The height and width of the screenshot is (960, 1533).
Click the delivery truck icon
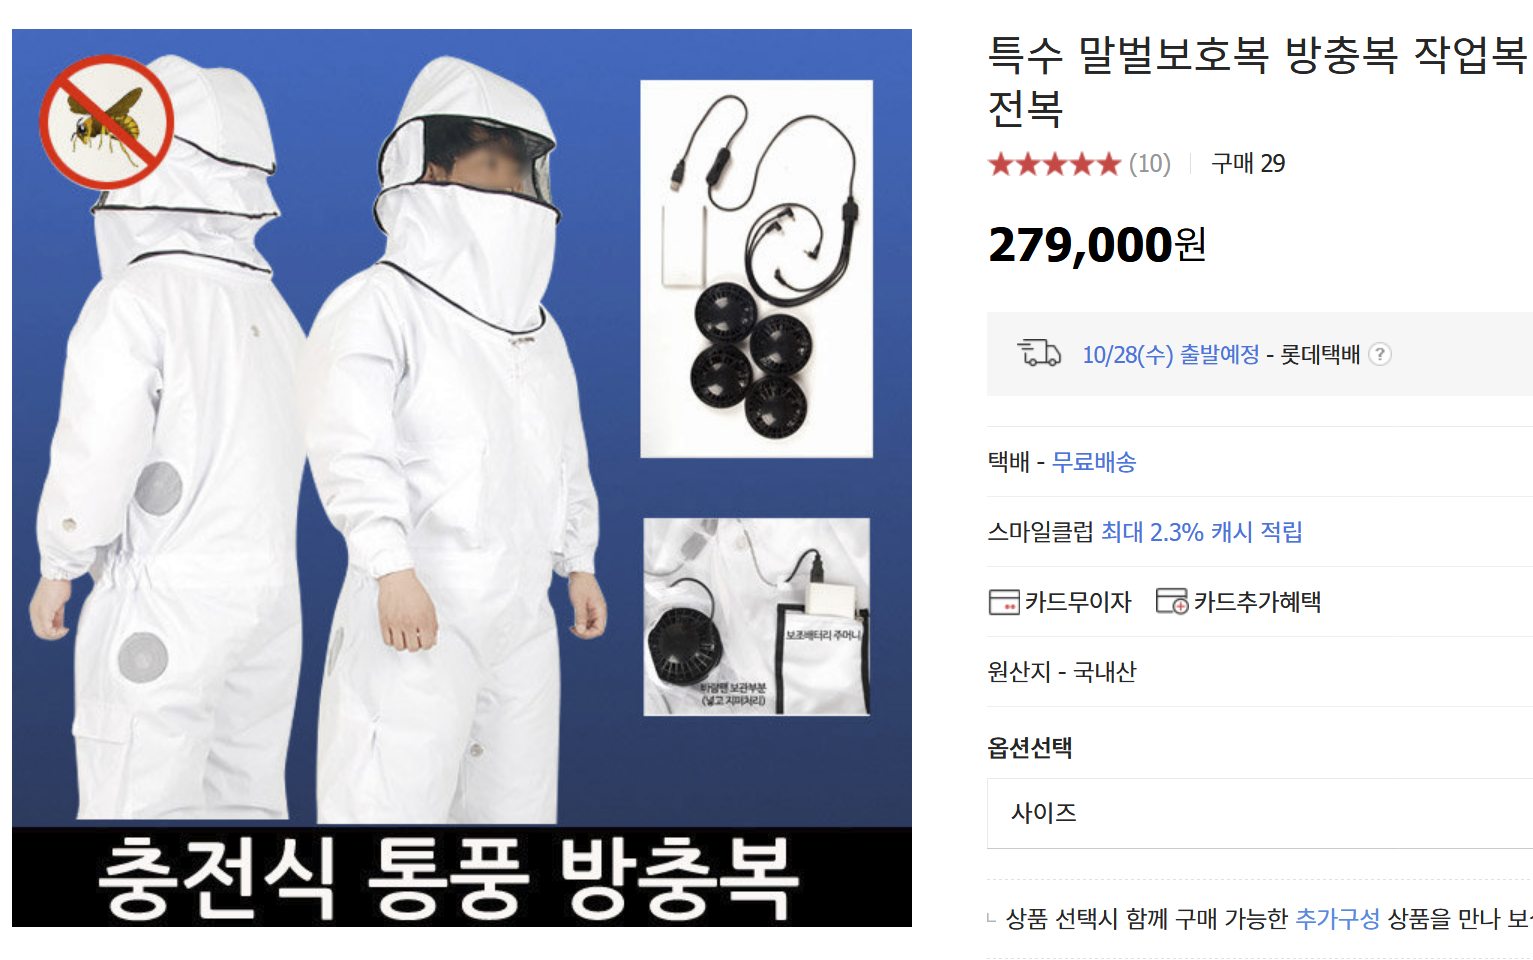1039,353
